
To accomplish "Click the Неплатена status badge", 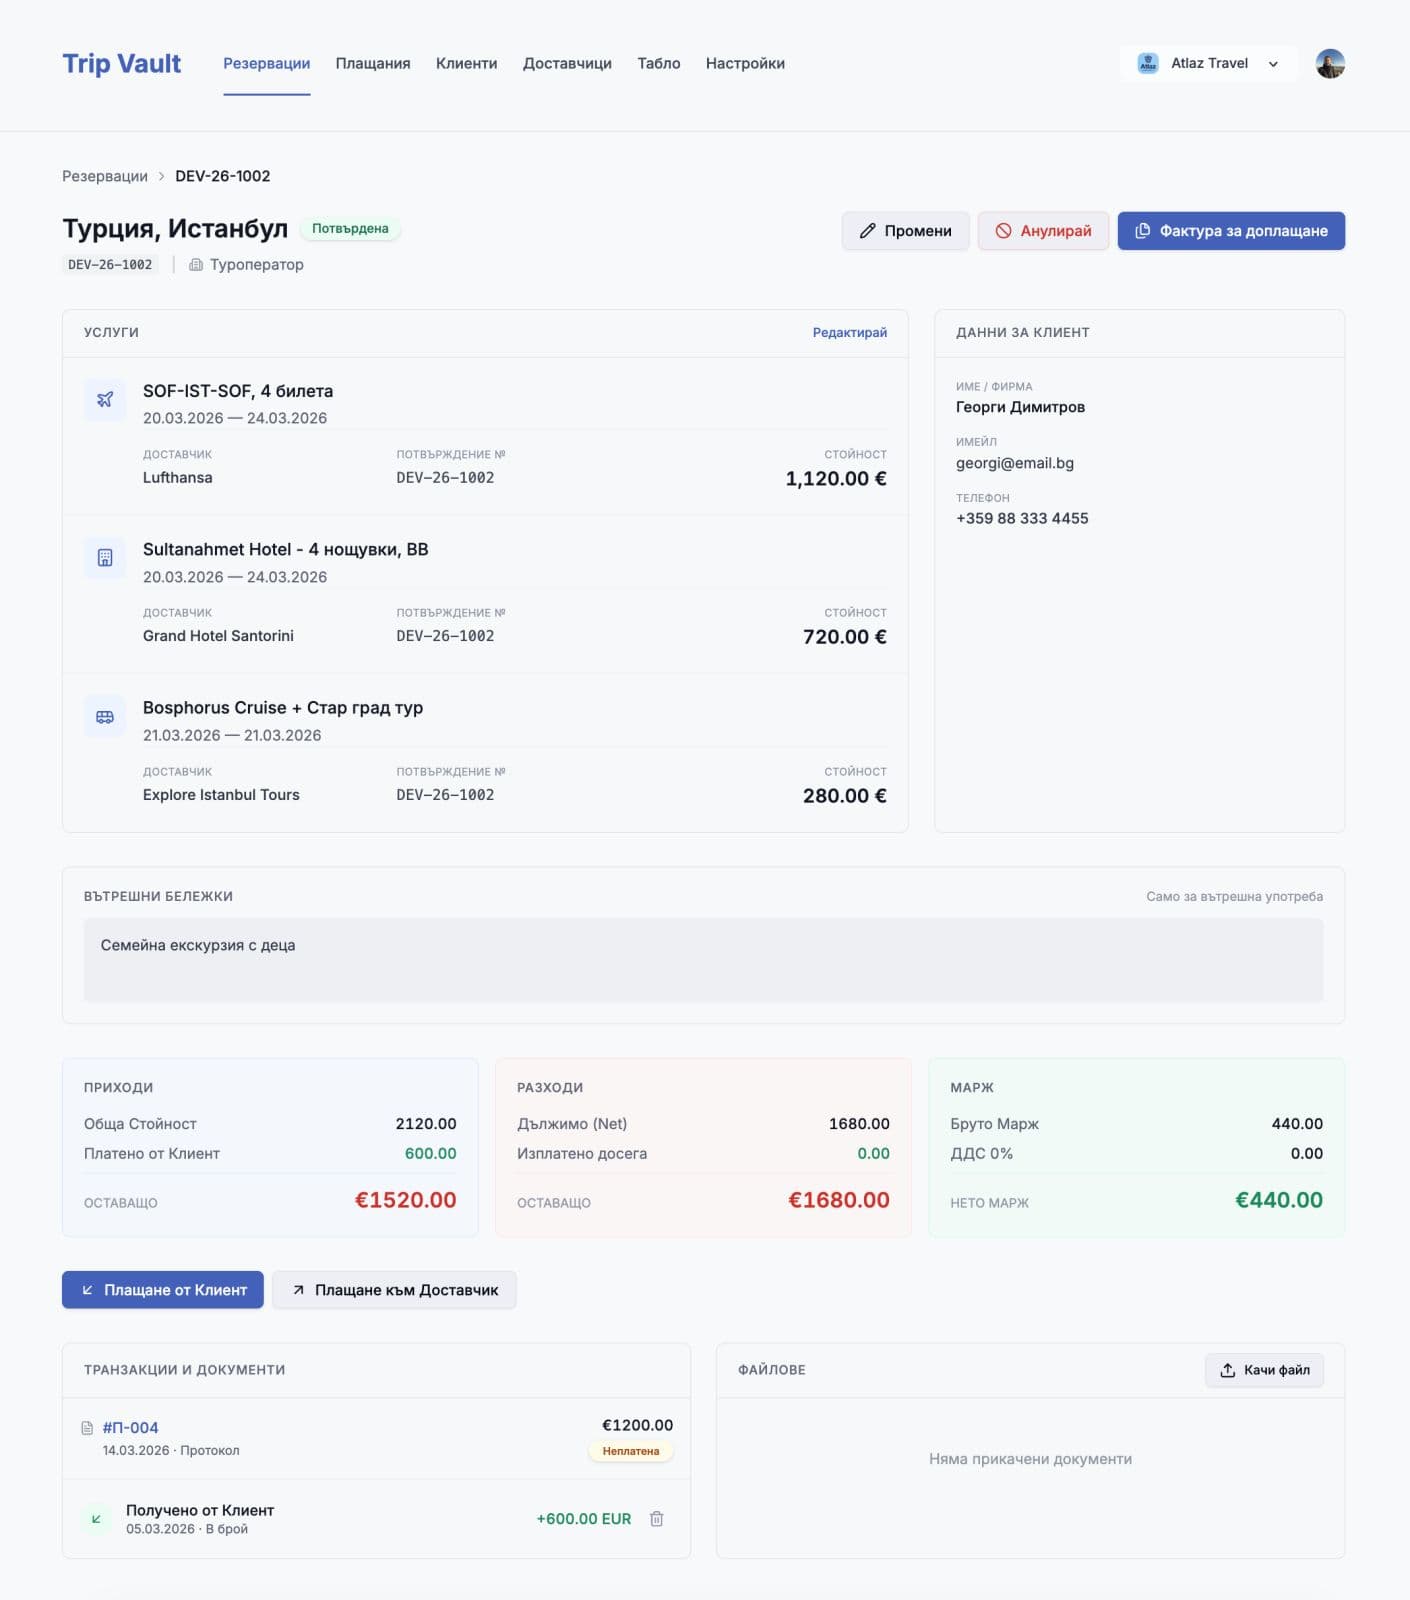I will (631, 1451).
